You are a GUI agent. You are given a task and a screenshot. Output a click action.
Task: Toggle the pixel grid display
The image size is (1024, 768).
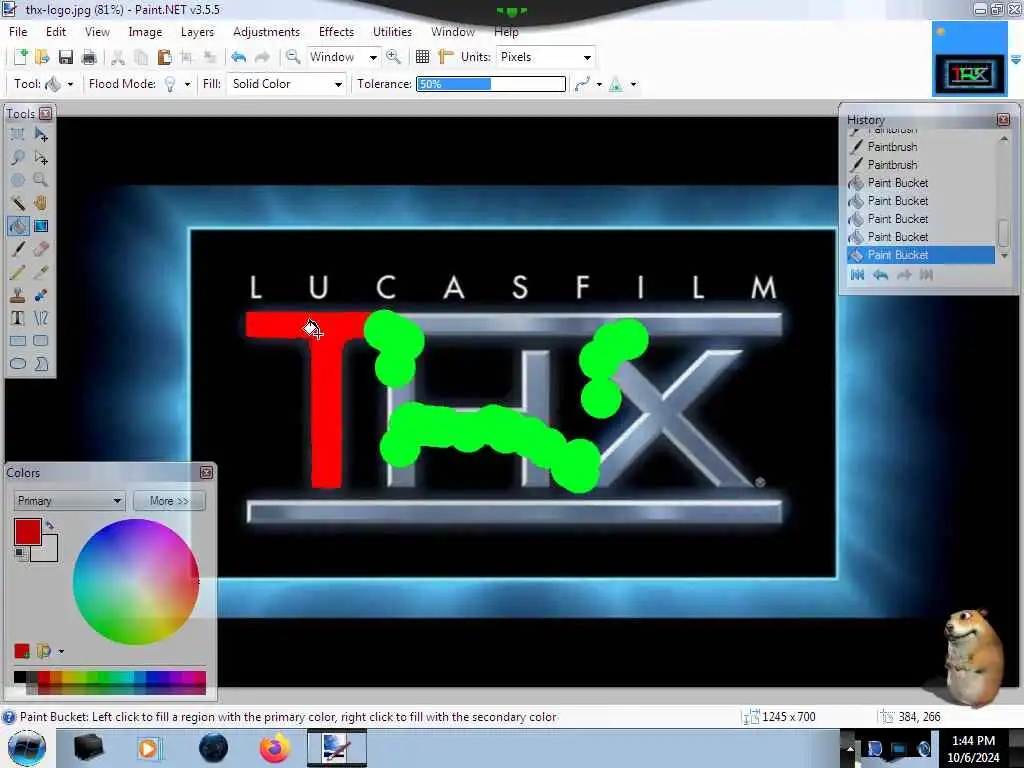point(423,57)
